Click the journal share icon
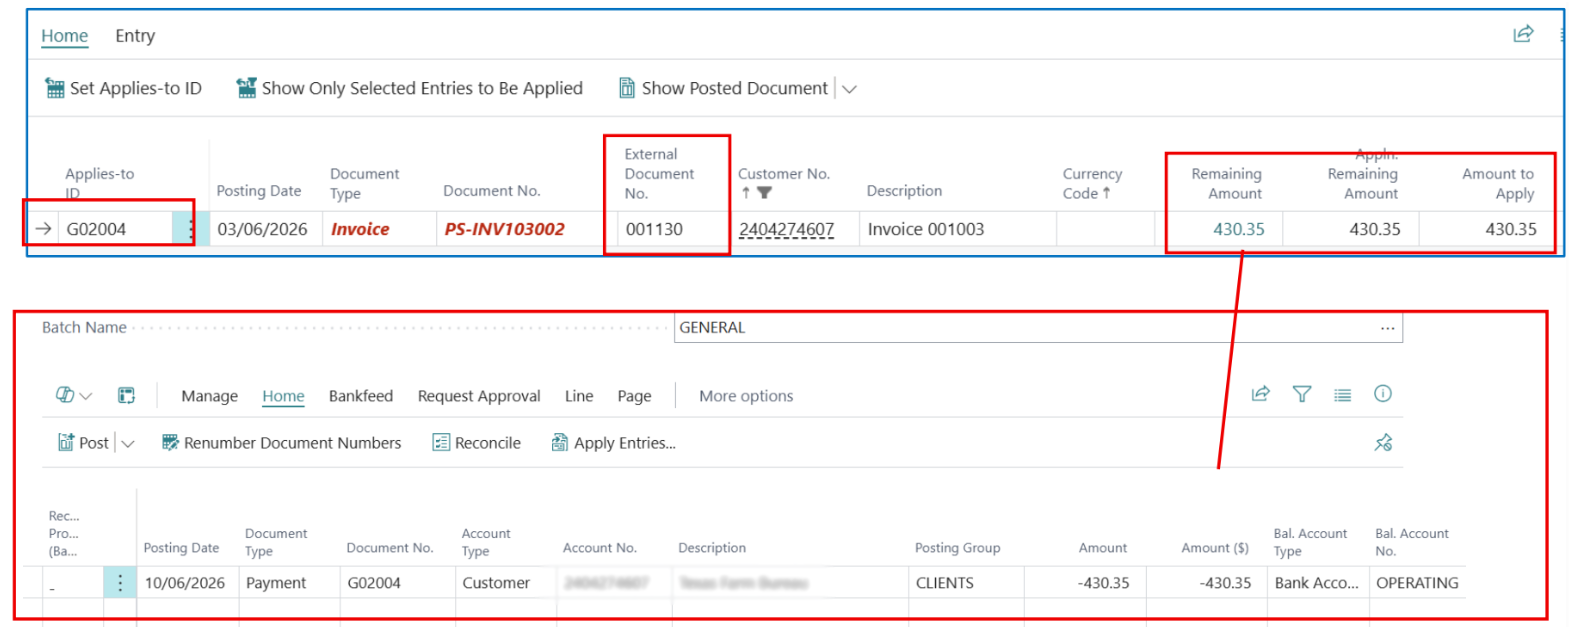The width and height of the screenshot is (1572, 627). point(1261,394)
